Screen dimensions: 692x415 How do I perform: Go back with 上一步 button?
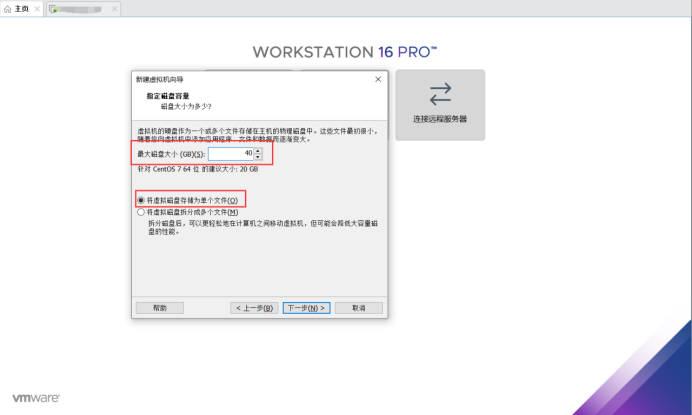click(x=254, y=308)
